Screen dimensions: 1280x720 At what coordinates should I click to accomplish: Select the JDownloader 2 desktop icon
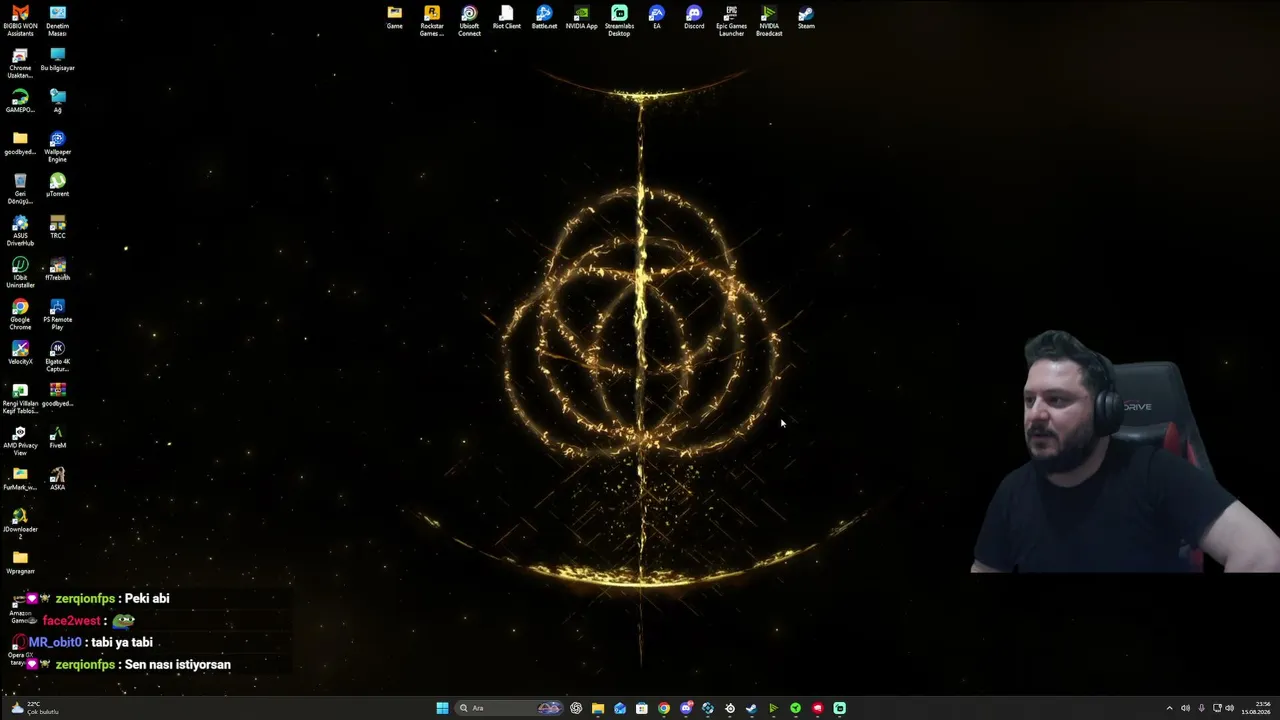pos(20,525)
